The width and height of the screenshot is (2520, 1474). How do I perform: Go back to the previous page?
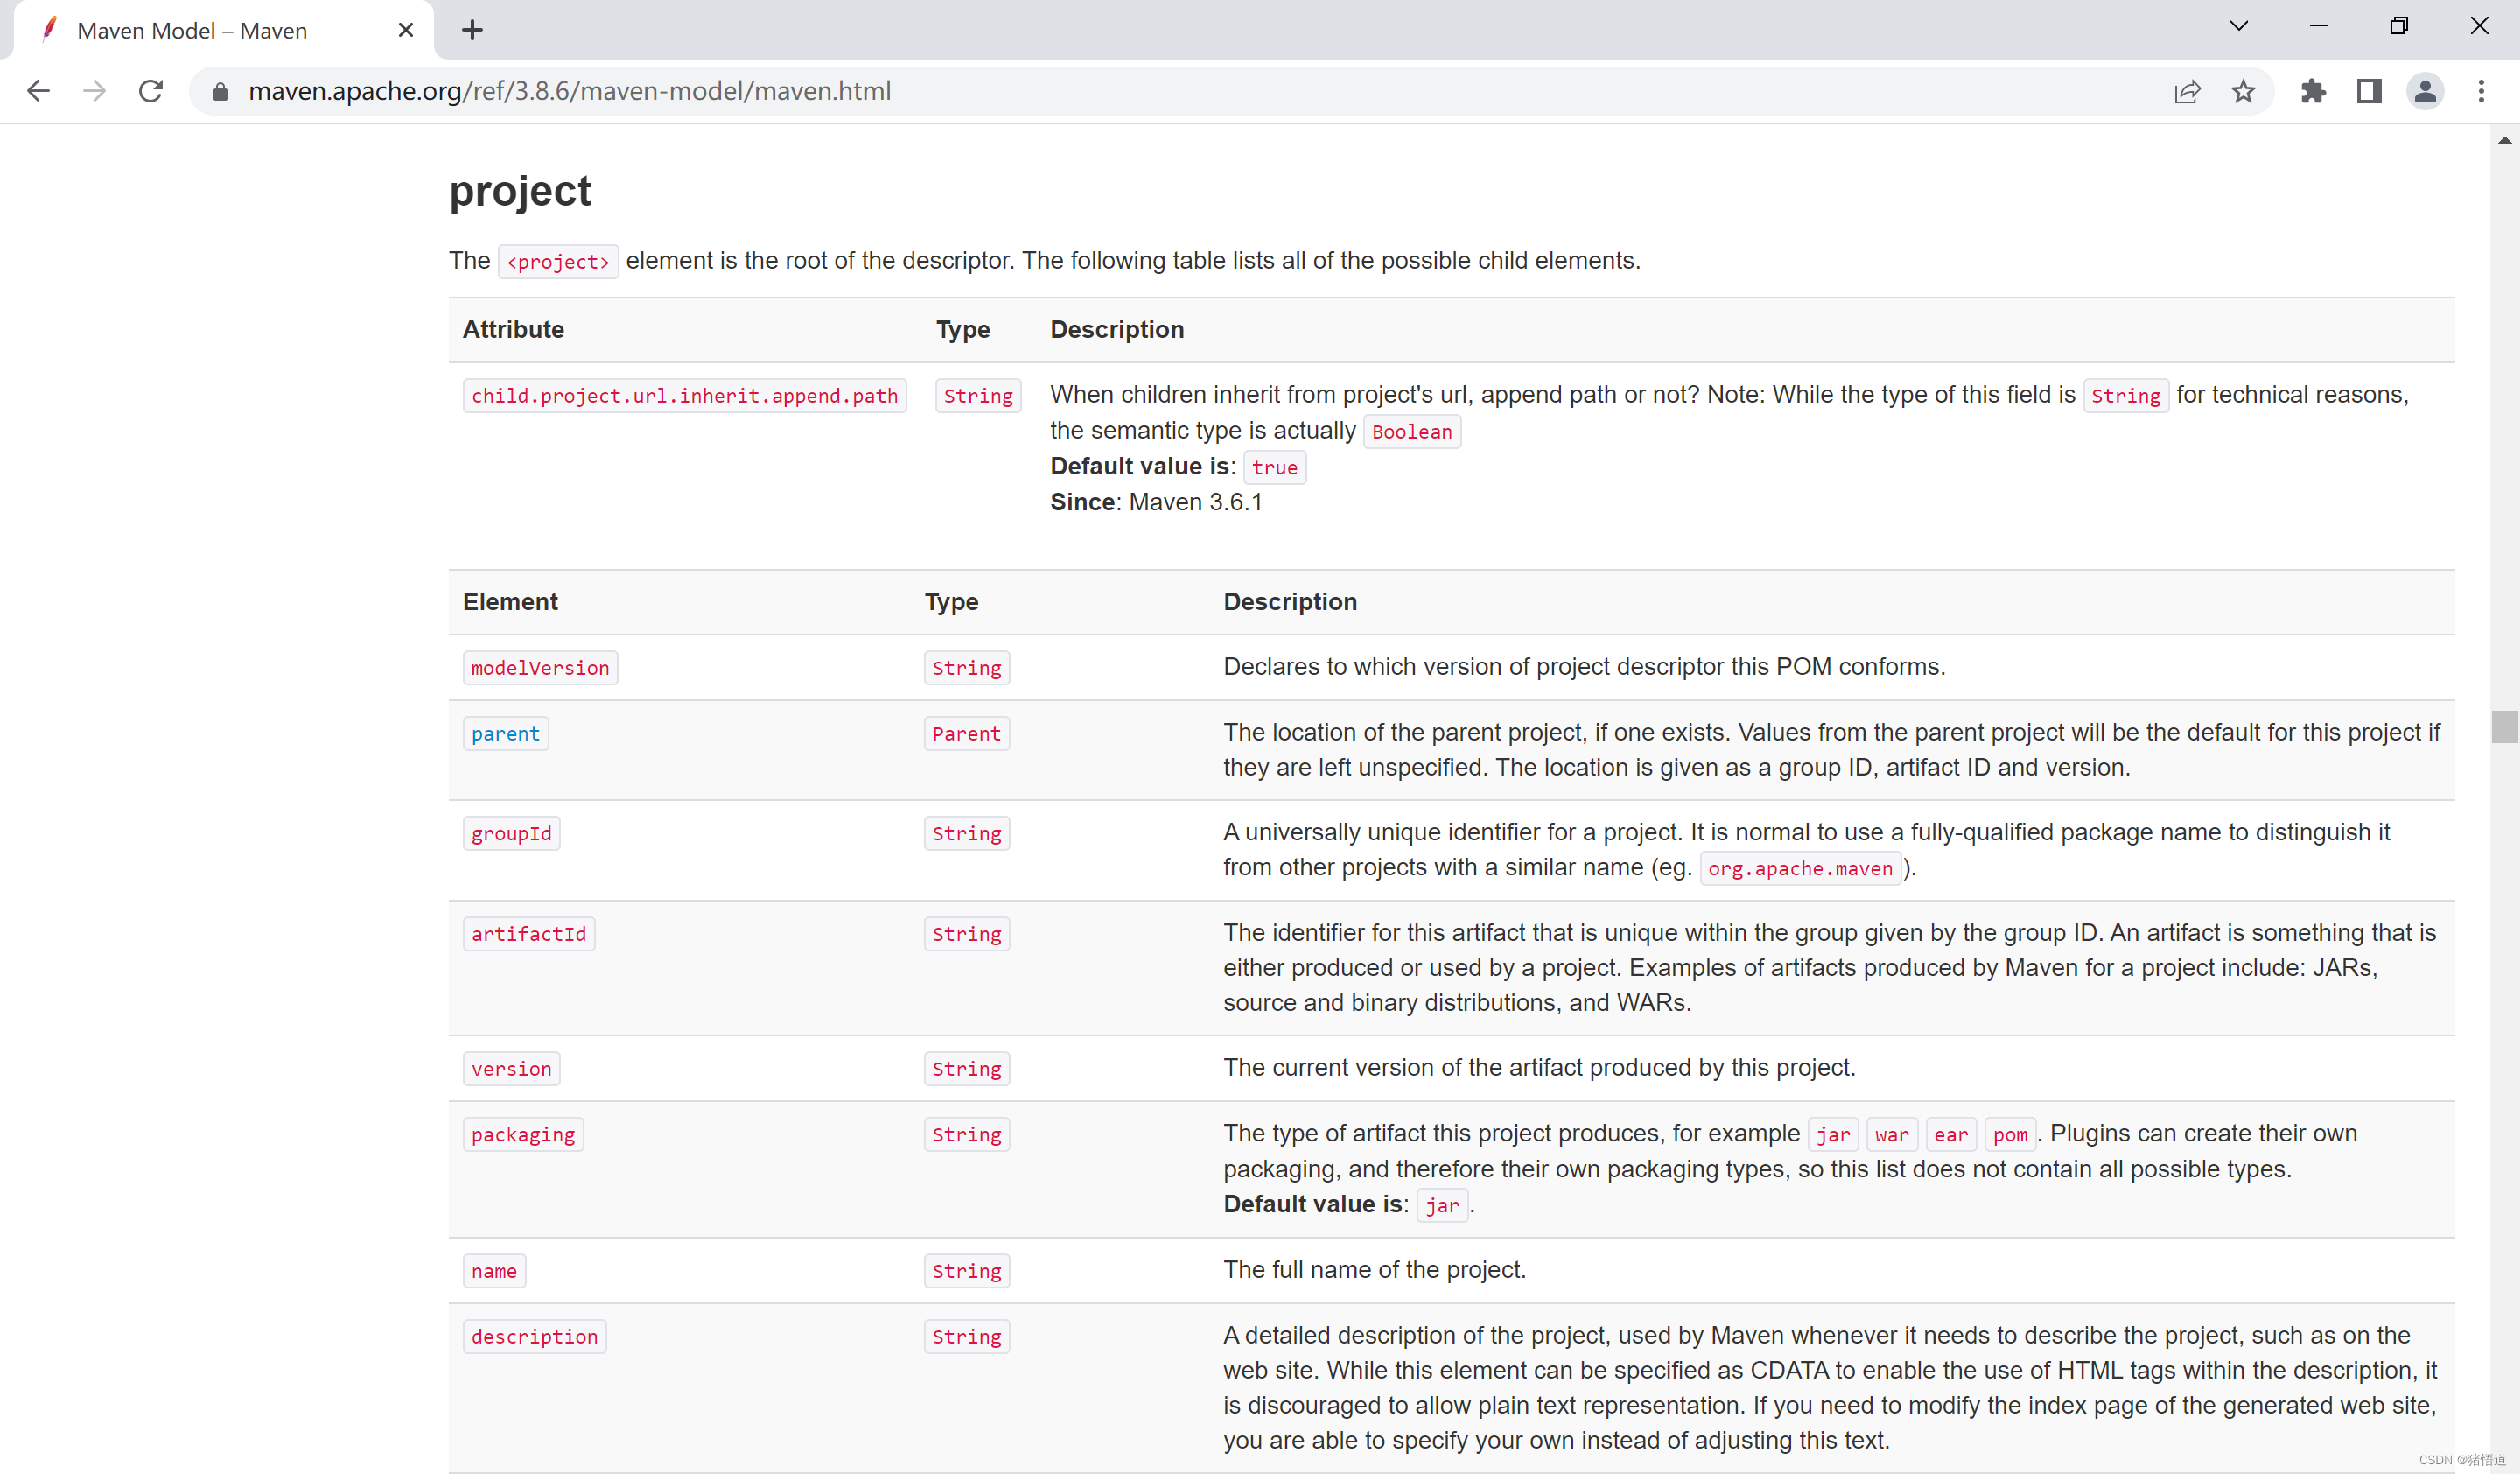coord(38,91)
